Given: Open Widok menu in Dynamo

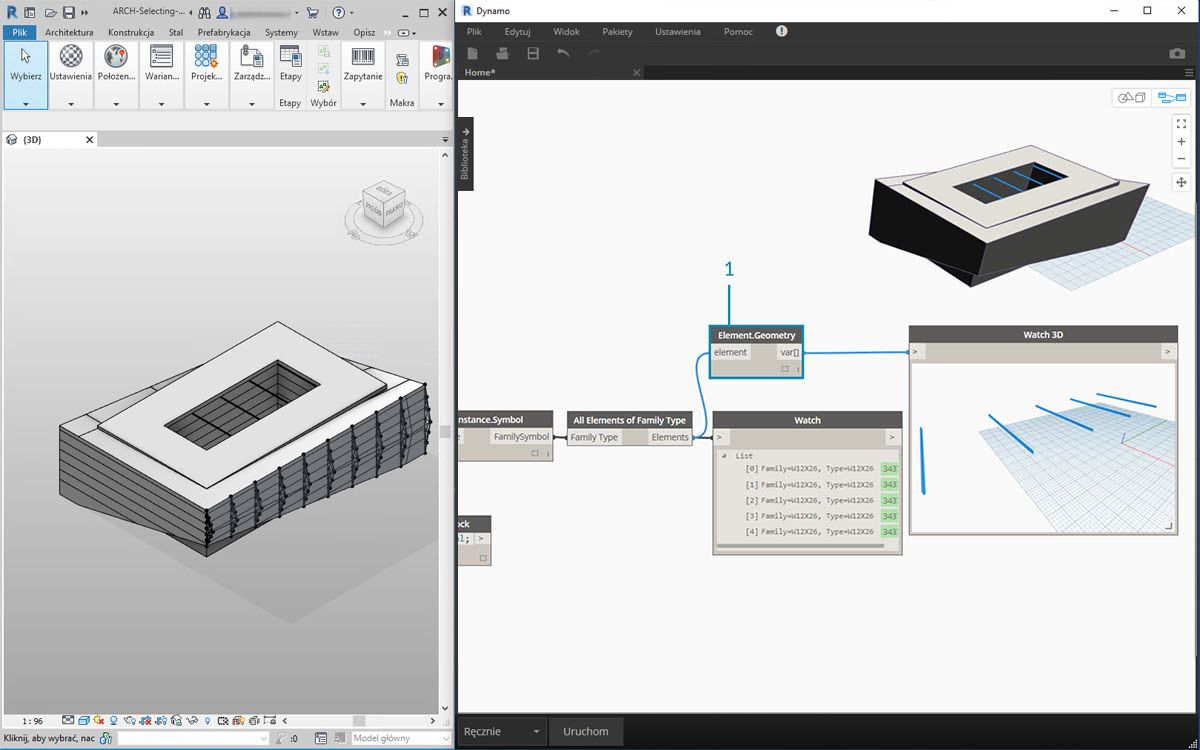Looking at the screenshot, I should [566, 32].
